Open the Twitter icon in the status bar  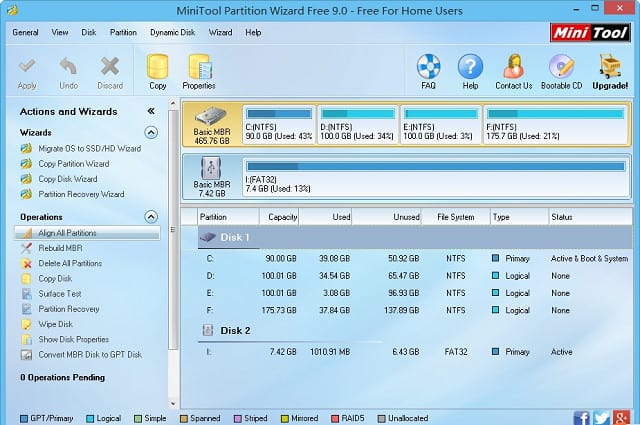pyautogui.click(x=601, y=418)
